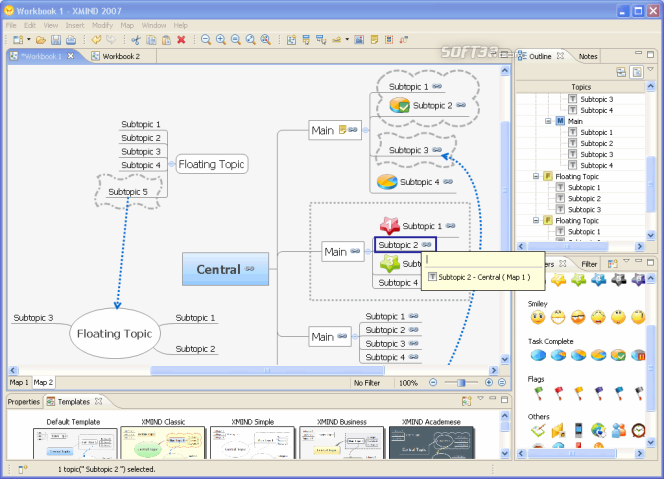Click the 100% zoom indicator
This screenshot has height=479, width=664.
(408, 383)
